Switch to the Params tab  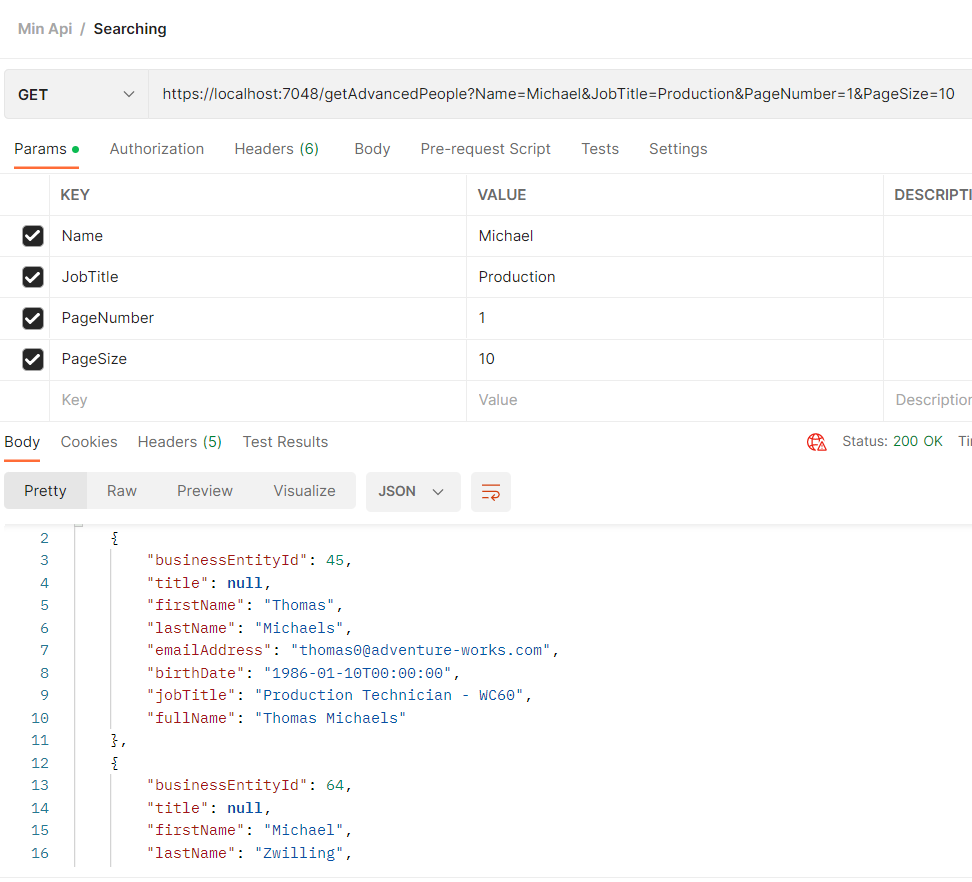click(x=46, y=149)
